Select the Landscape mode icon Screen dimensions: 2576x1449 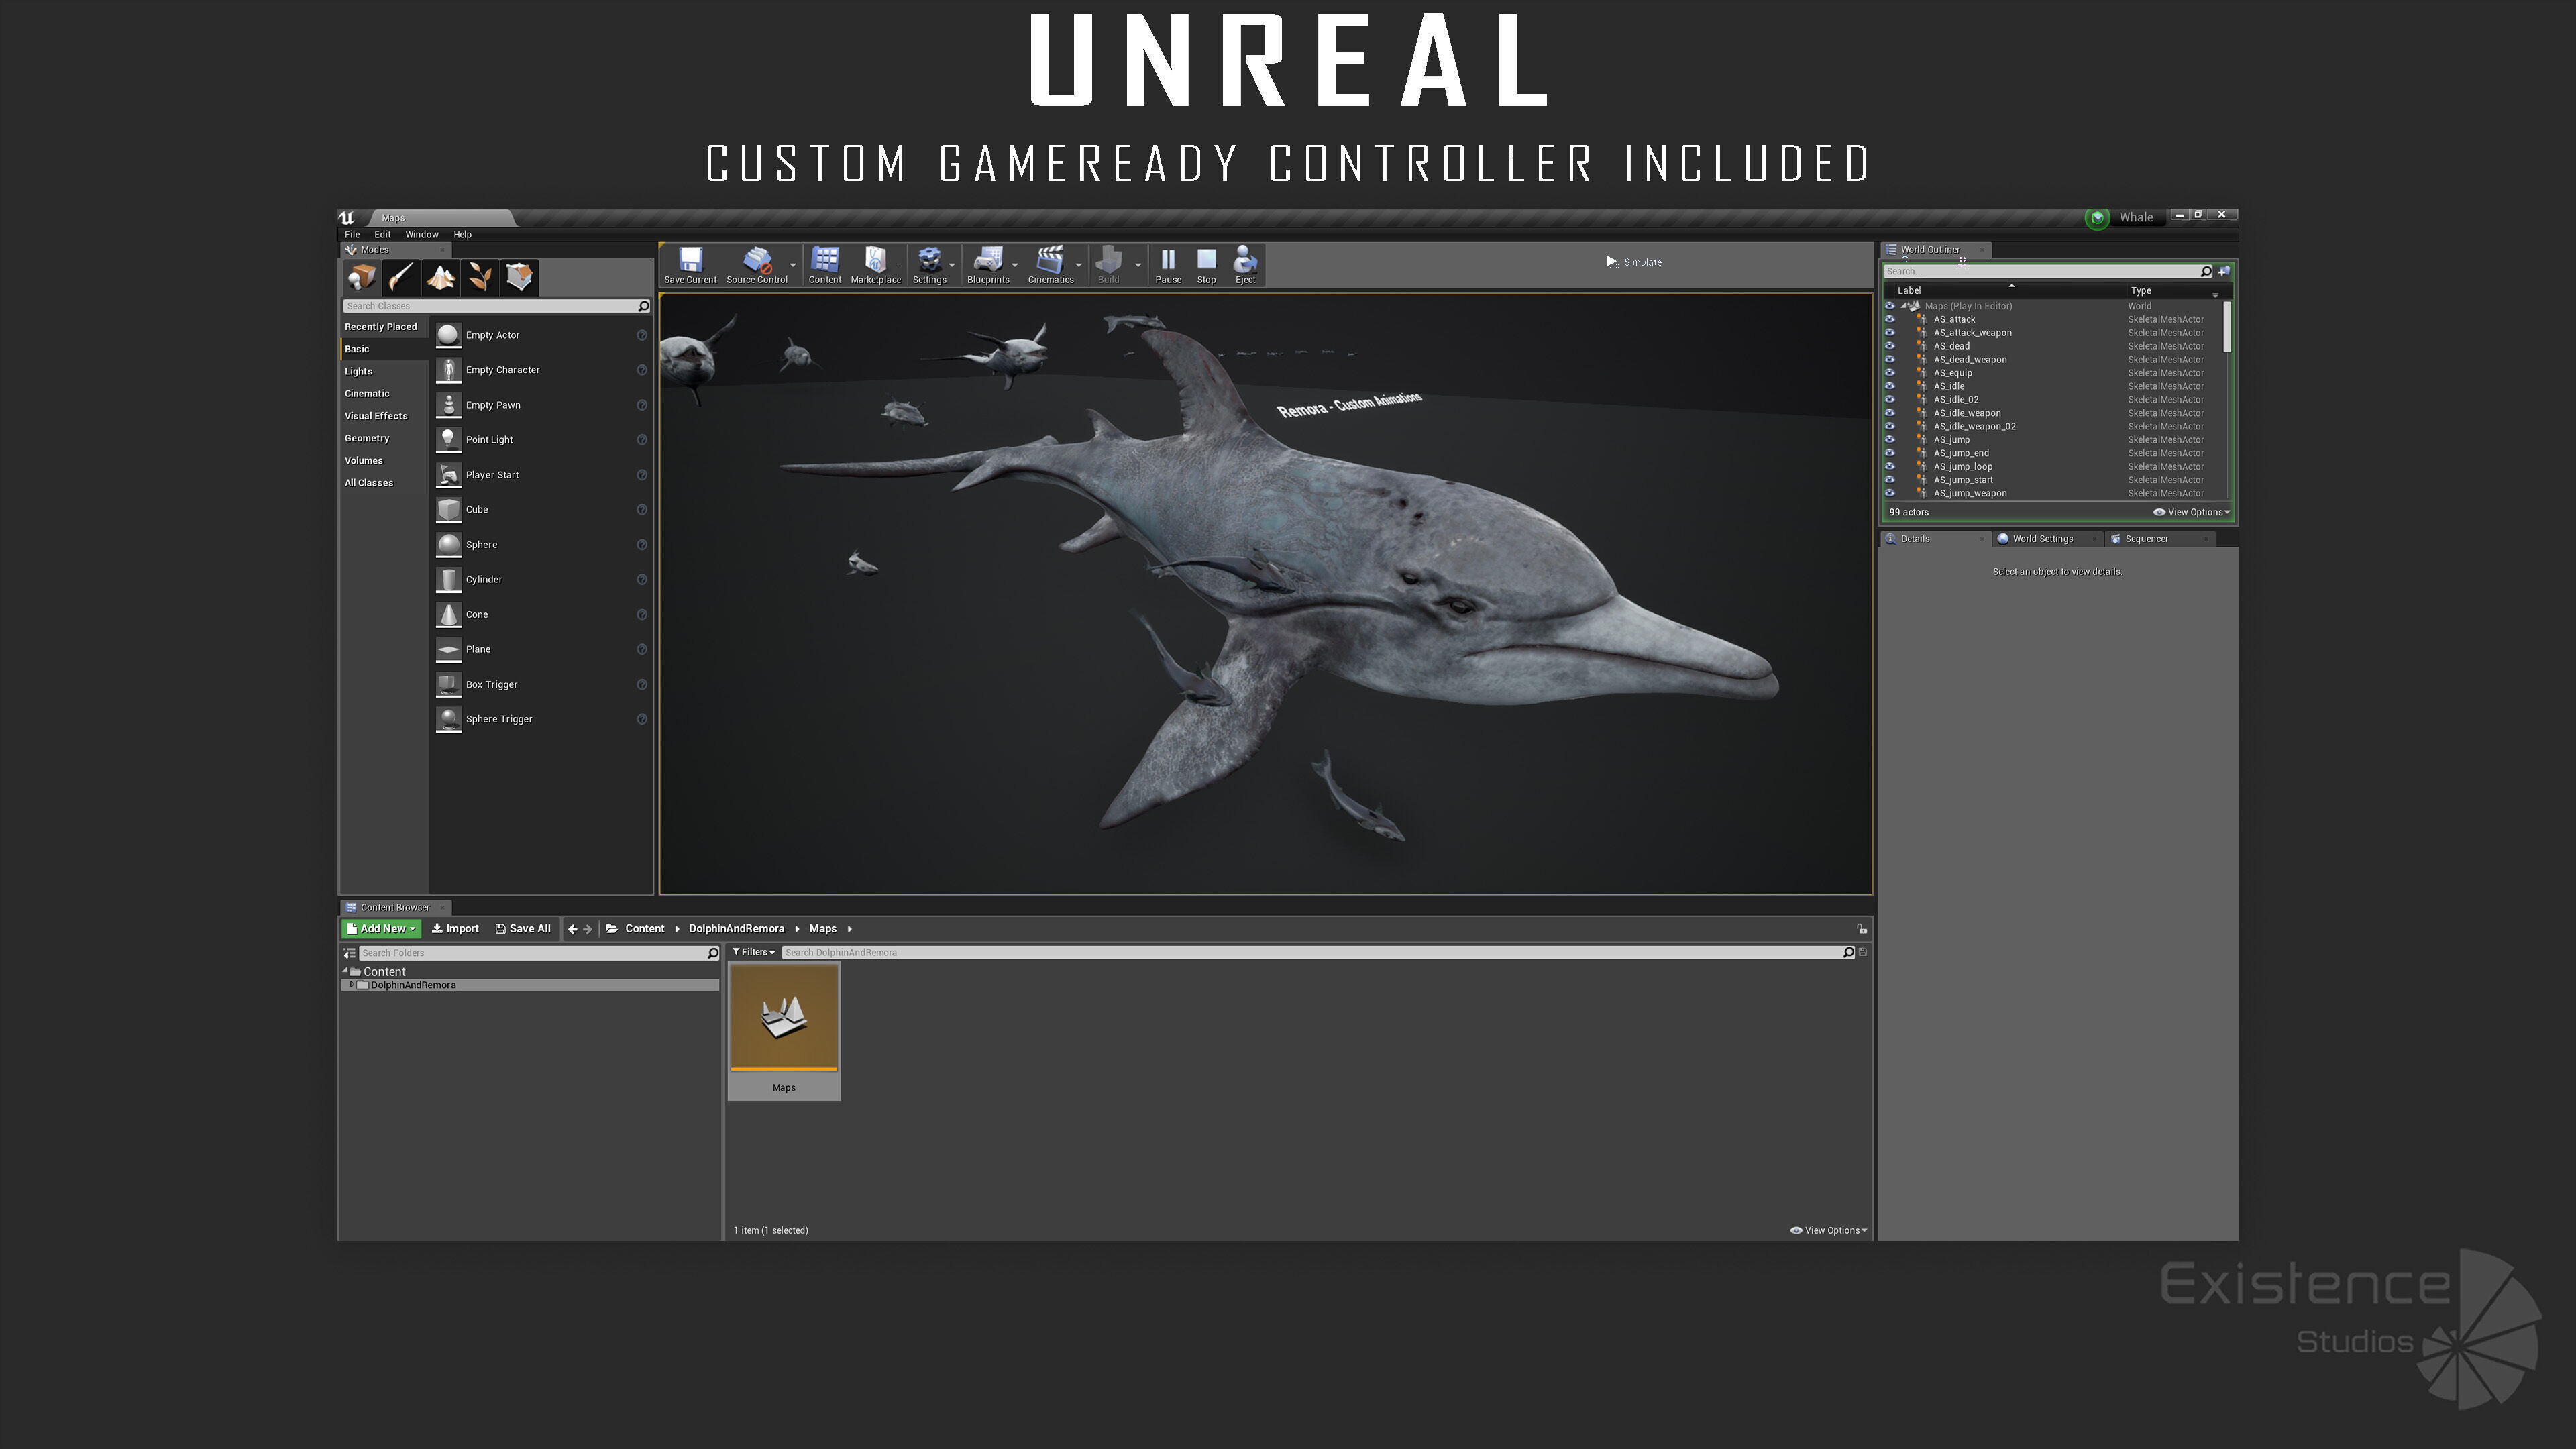click(441, 277)
